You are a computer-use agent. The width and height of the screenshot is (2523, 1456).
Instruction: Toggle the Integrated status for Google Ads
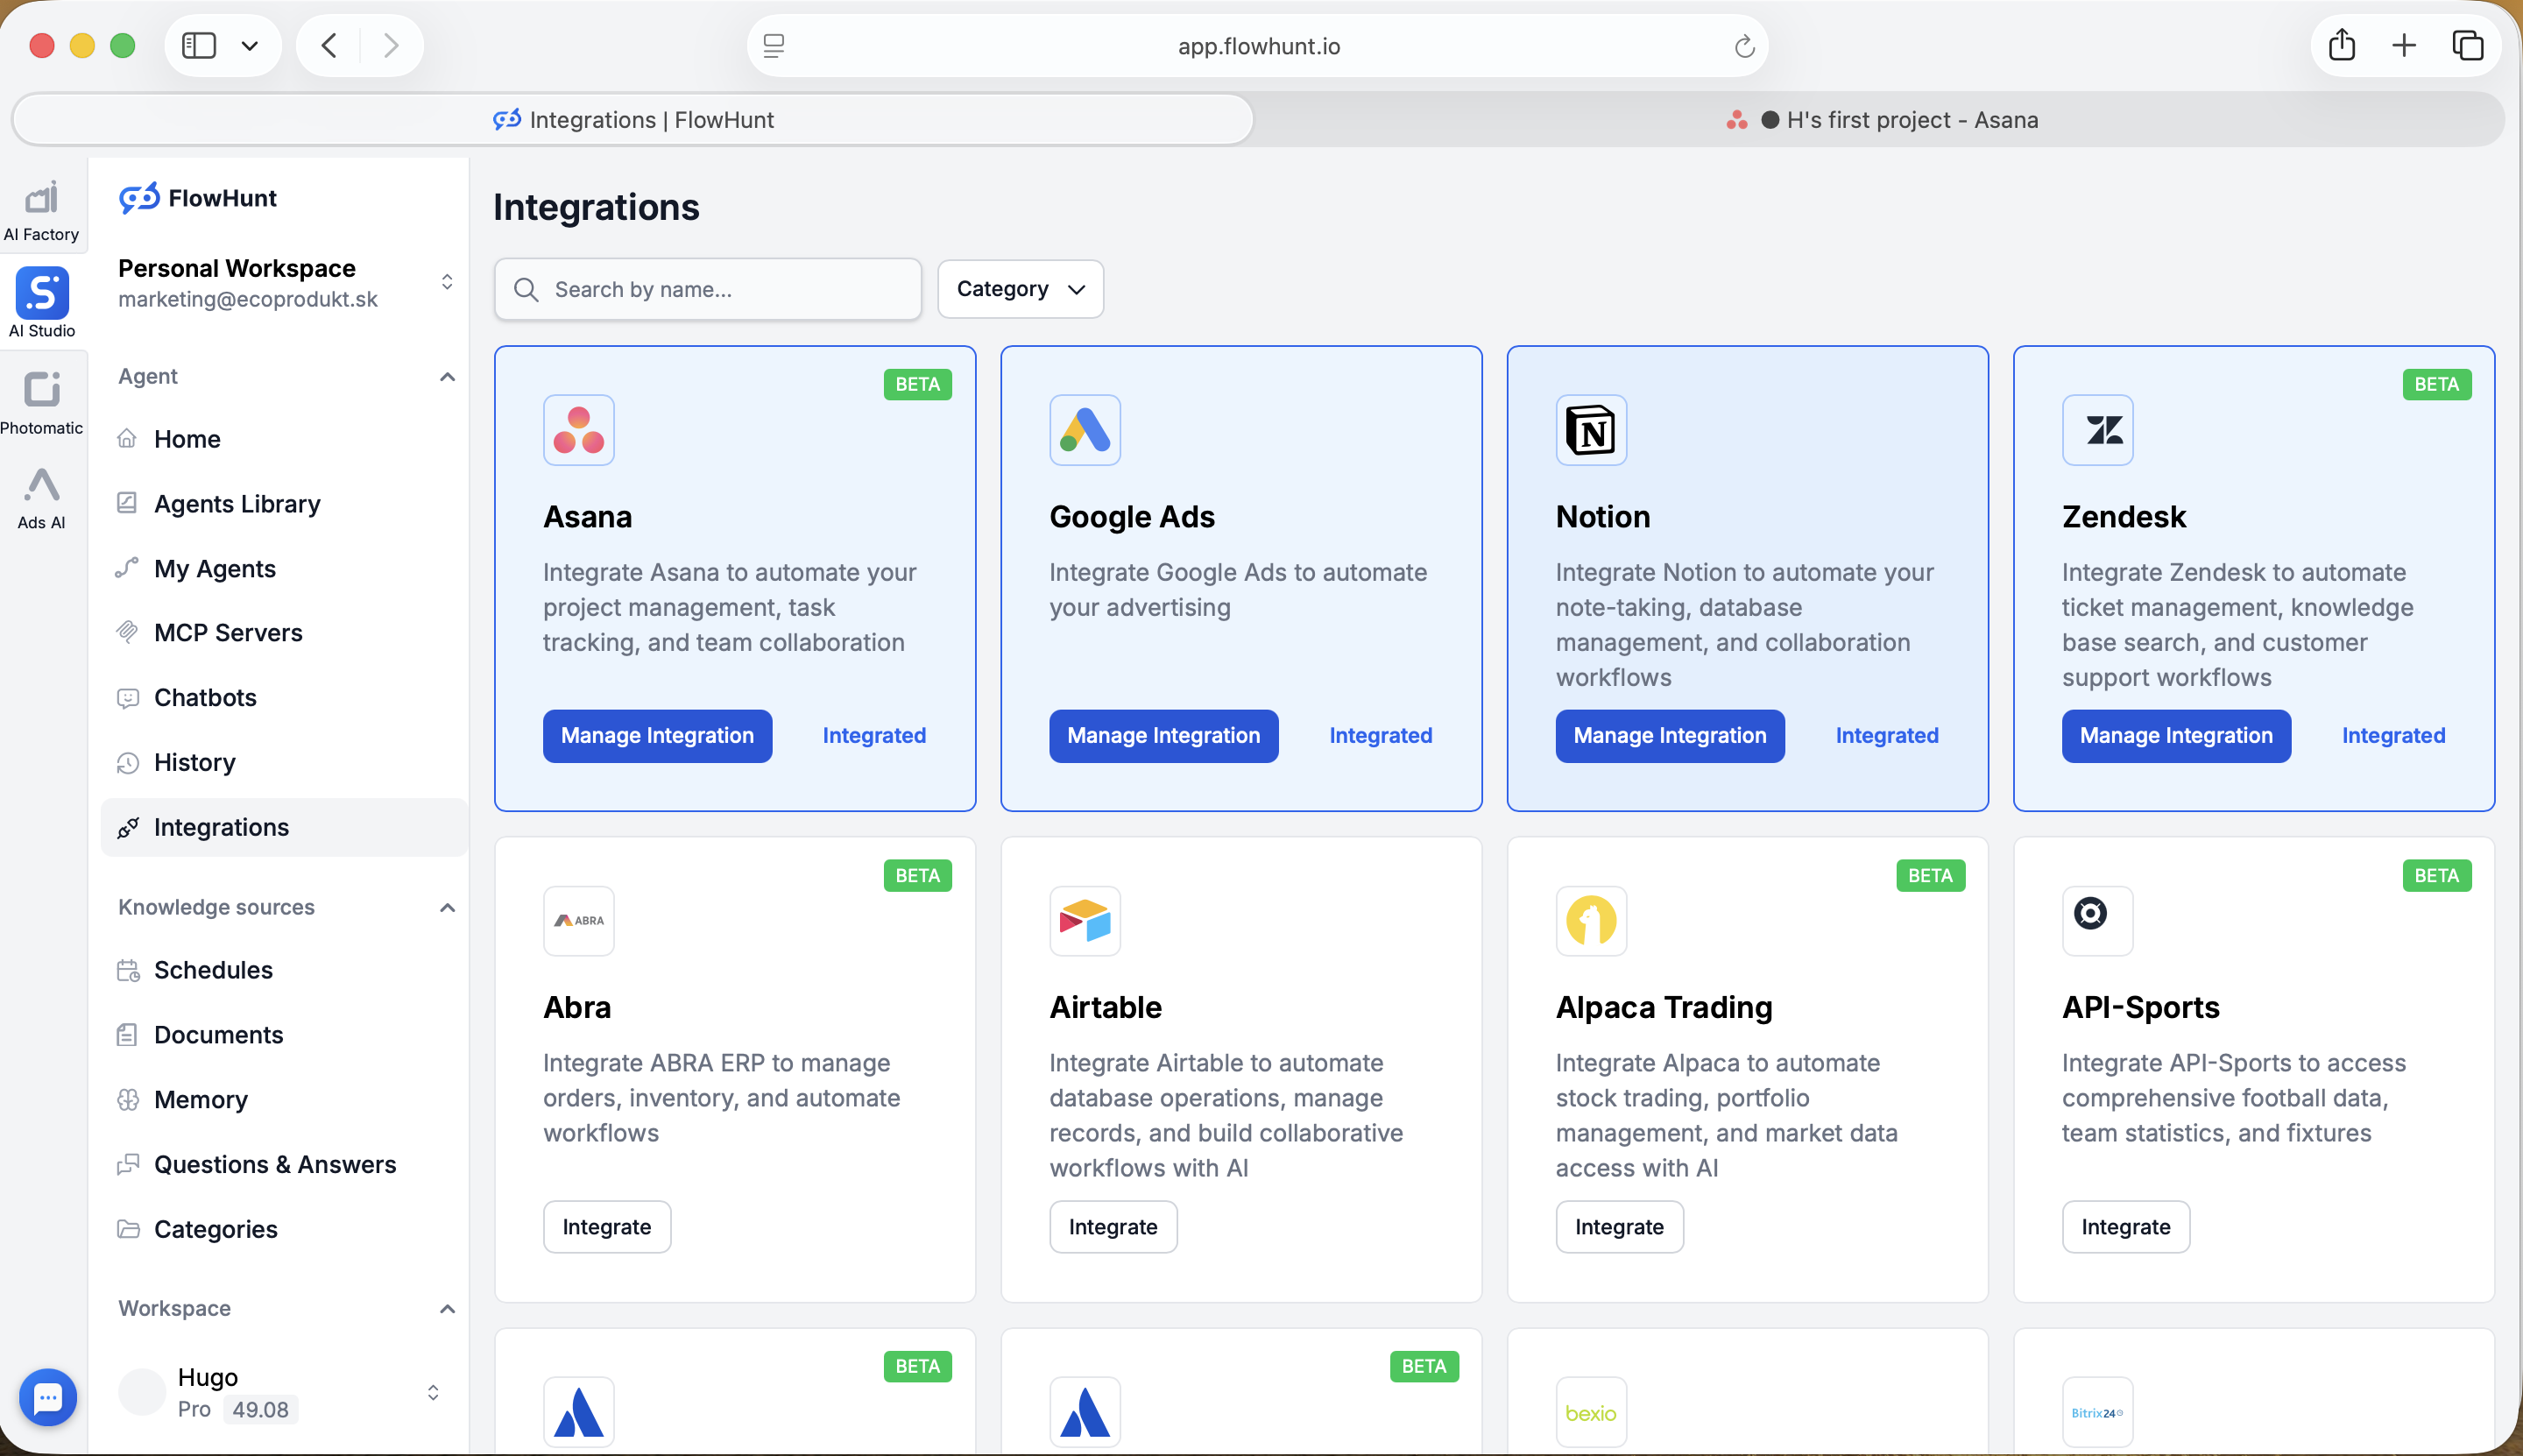(x=1380, y=735)
